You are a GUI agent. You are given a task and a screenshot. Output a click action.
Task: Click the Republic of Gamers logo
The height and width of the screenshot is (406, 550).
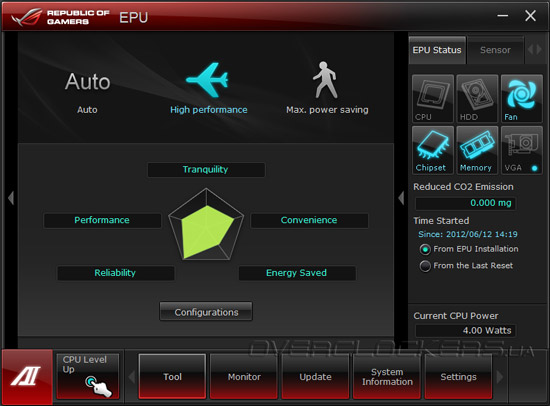(x=60, y=17)
